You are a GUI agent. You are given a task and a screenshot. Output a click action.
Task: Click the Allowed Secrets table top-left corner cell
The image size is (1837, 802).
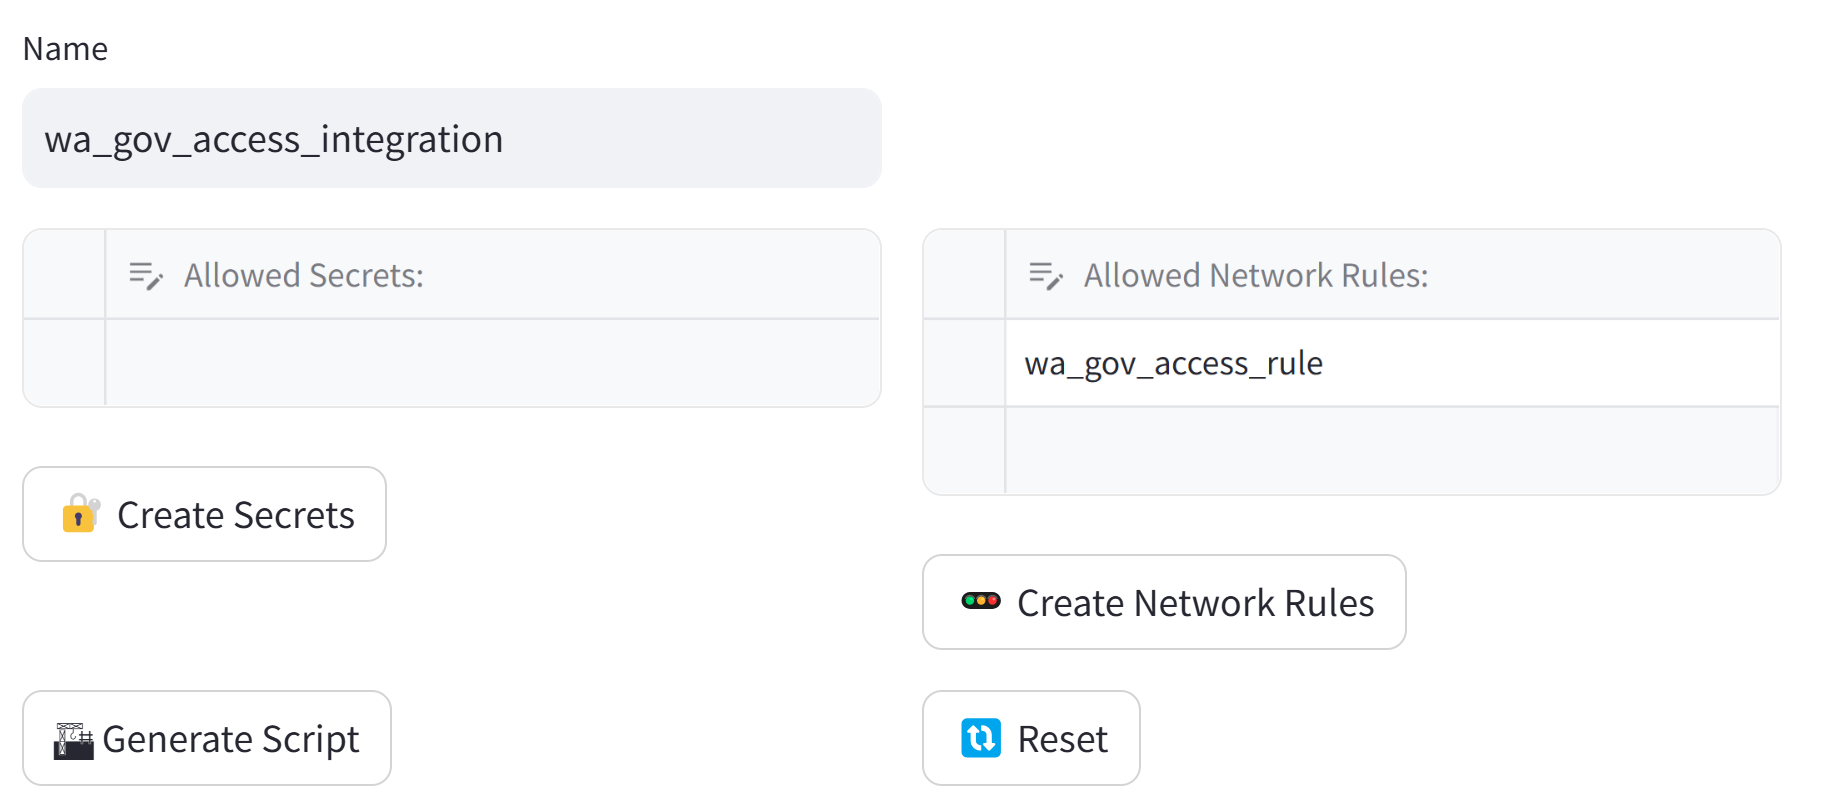(64, 275)
